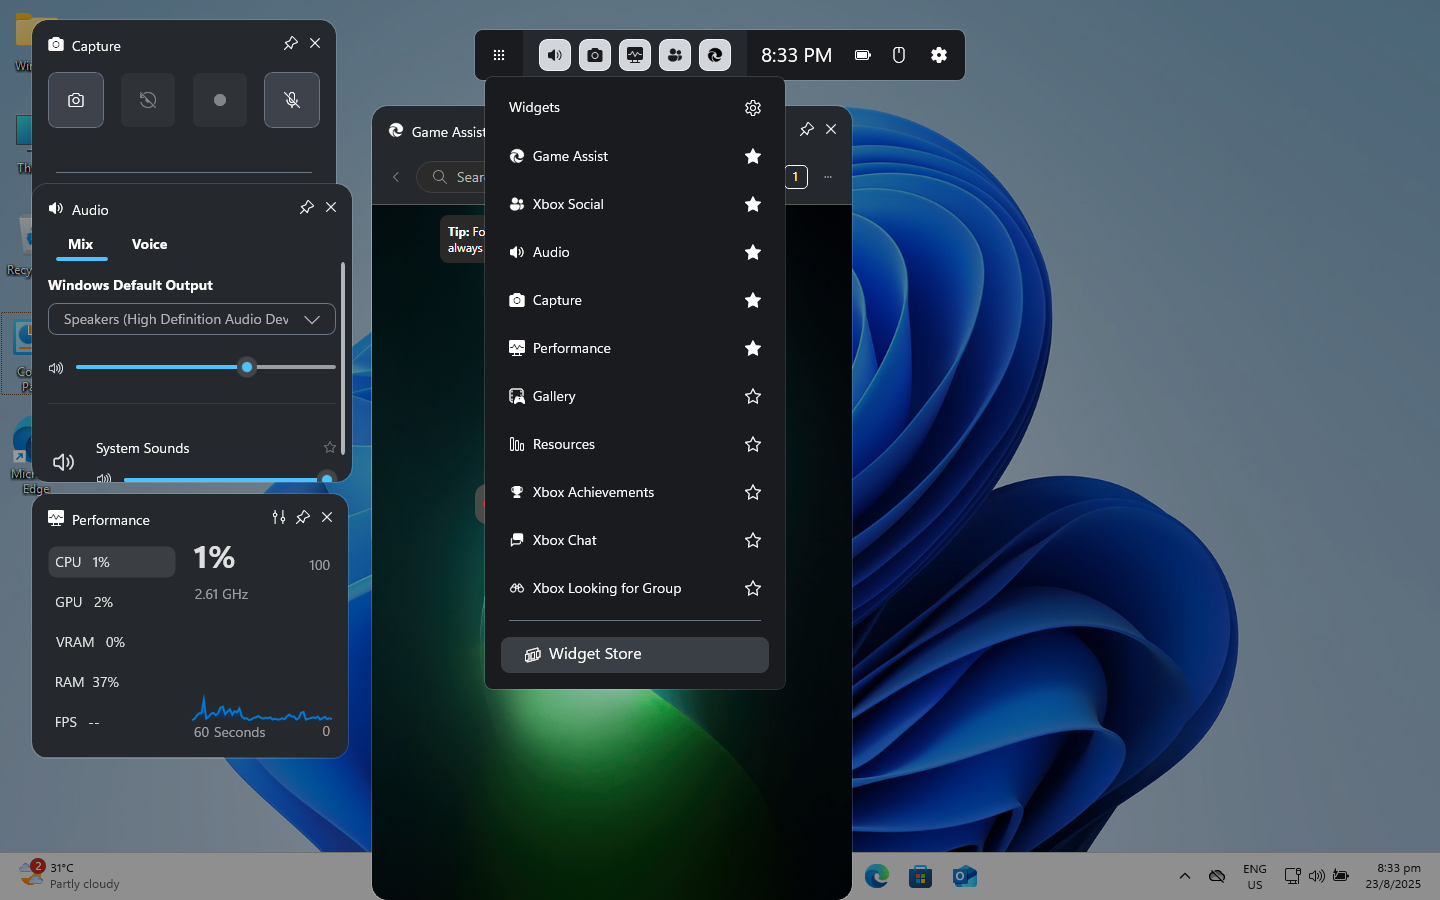Unfavorite the Performance widget star
Screen dimensions: 1440x900
753,348
